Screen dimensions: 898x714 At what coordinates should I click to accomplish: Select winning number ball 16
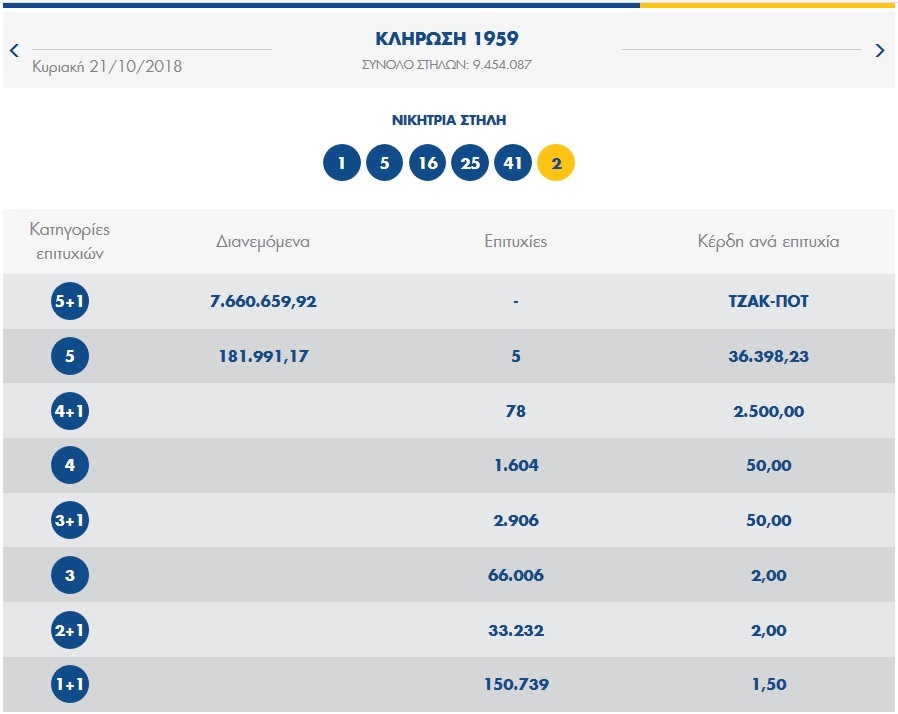click(x=427, y=162)
